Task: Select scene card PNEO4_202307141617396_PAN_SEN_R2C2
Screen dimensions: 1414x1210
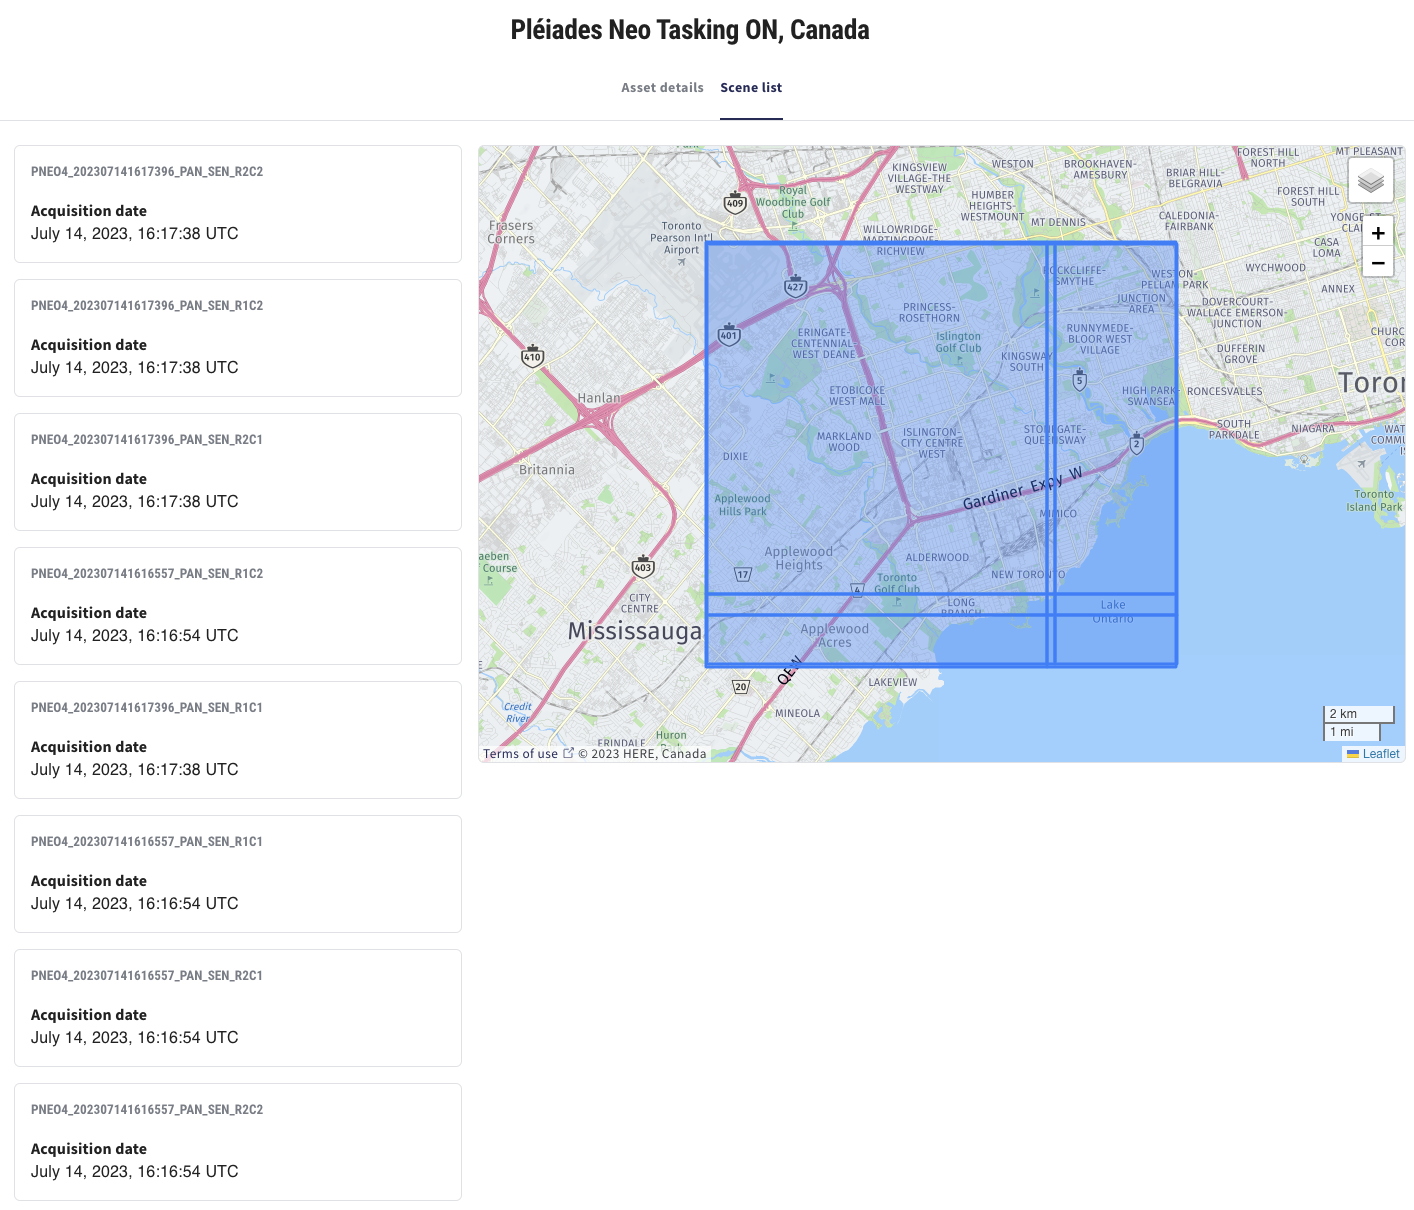Action: pos(237,203)
